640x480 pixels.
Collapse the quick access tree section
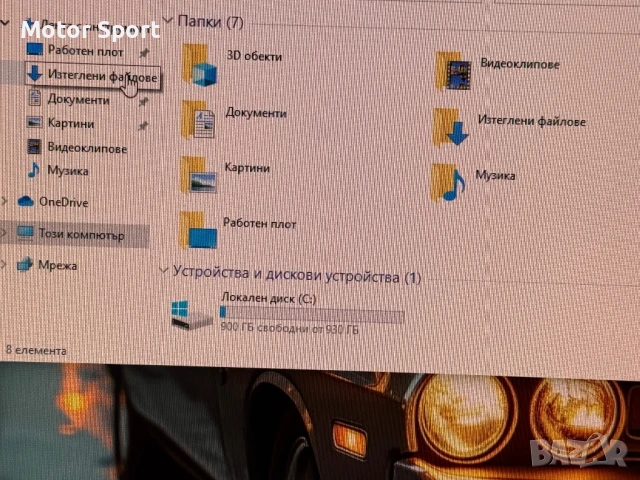pos(5,24)
